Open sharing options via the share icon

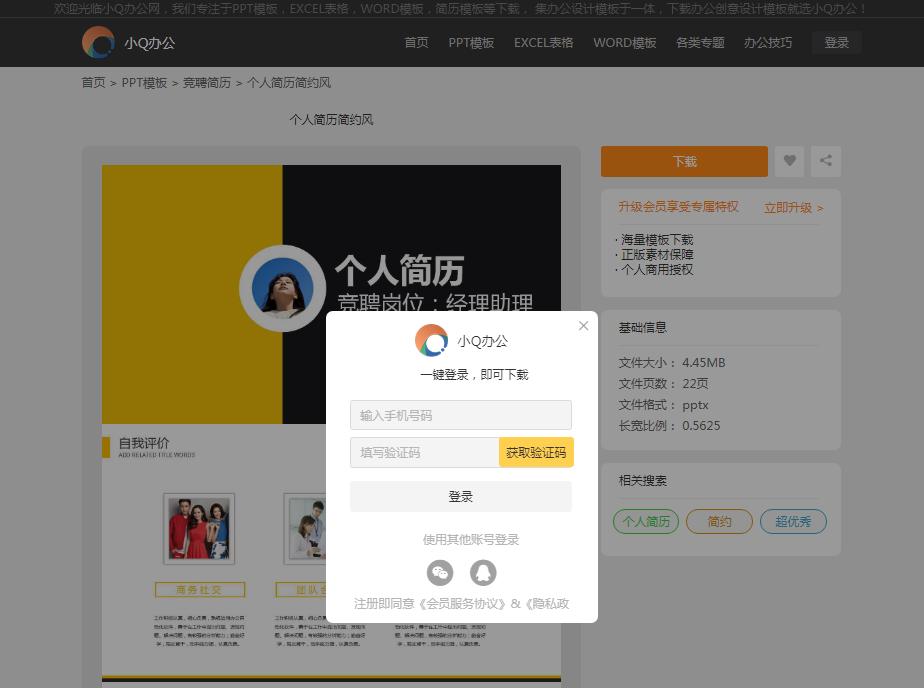(826, 161)
